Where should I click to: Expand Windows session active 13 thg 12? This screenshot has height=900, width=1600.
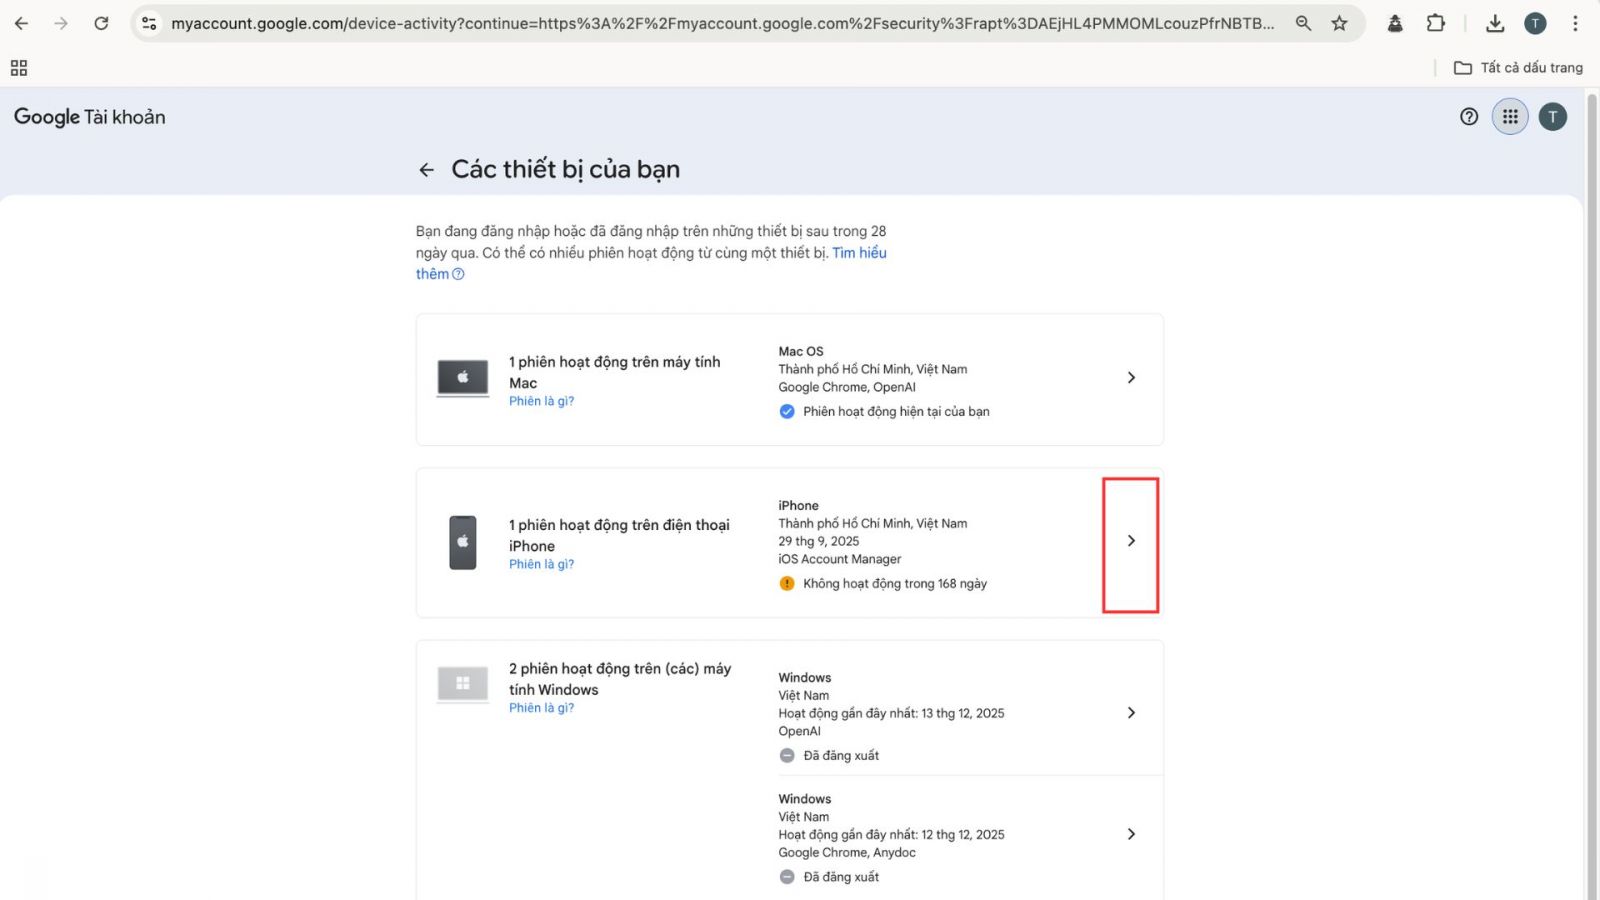(x=1131, y=713)
